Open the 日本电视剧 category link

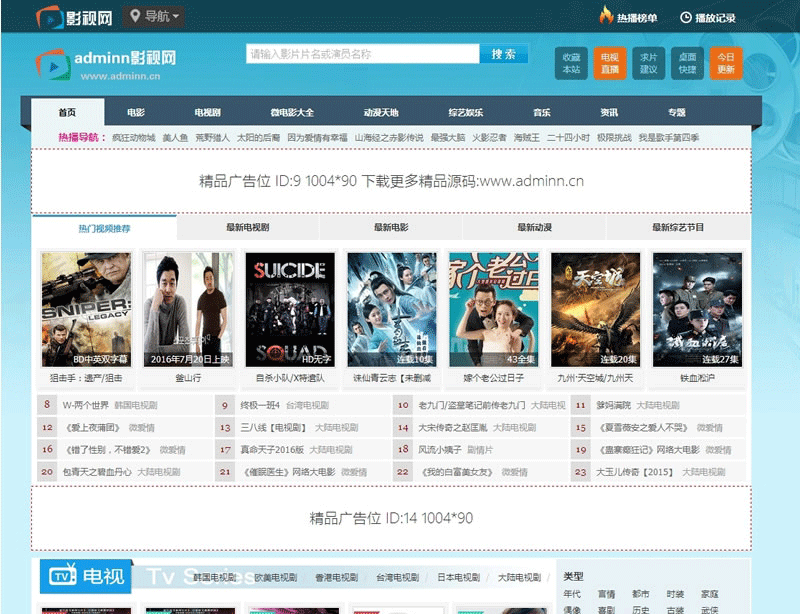tap(458, 577)
